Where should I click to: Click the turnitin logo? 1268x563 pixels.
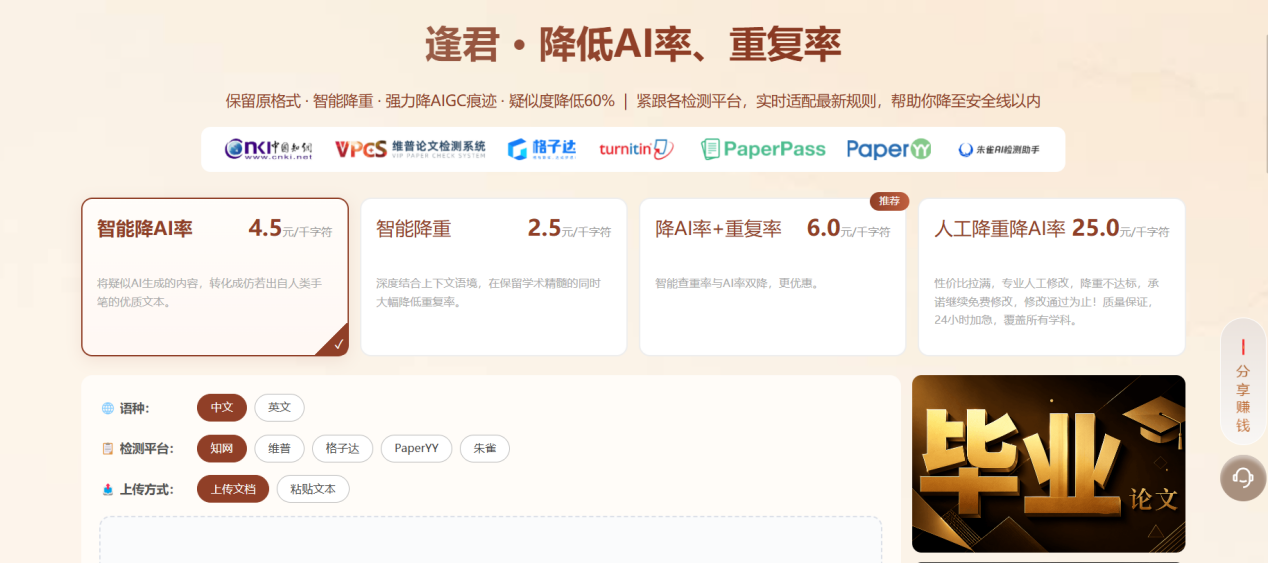click(x=637, y=149)
